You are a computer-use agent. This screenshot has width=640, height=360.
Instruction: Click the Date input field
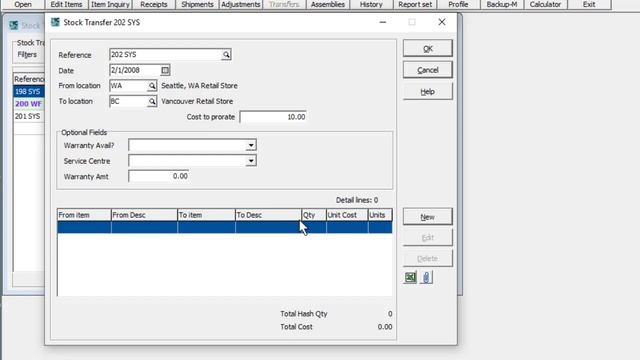click(x=135, y=70)
